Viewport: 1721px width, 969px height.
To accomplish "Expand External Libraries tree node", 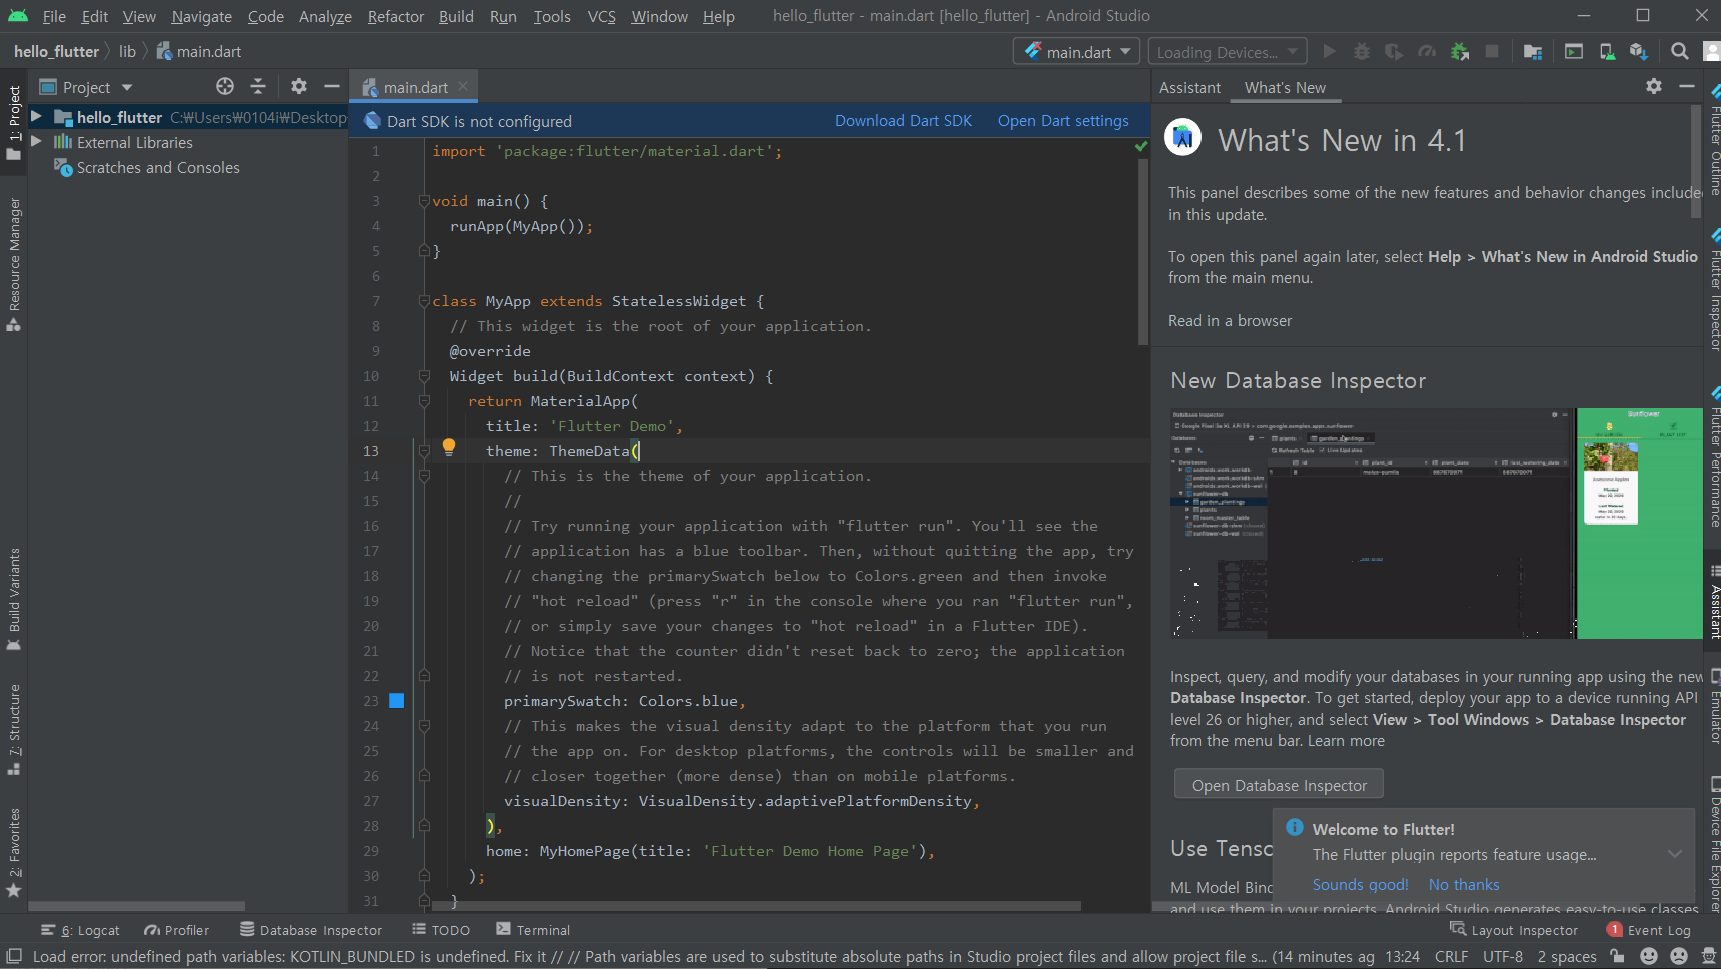I will [x=36, y=142].
